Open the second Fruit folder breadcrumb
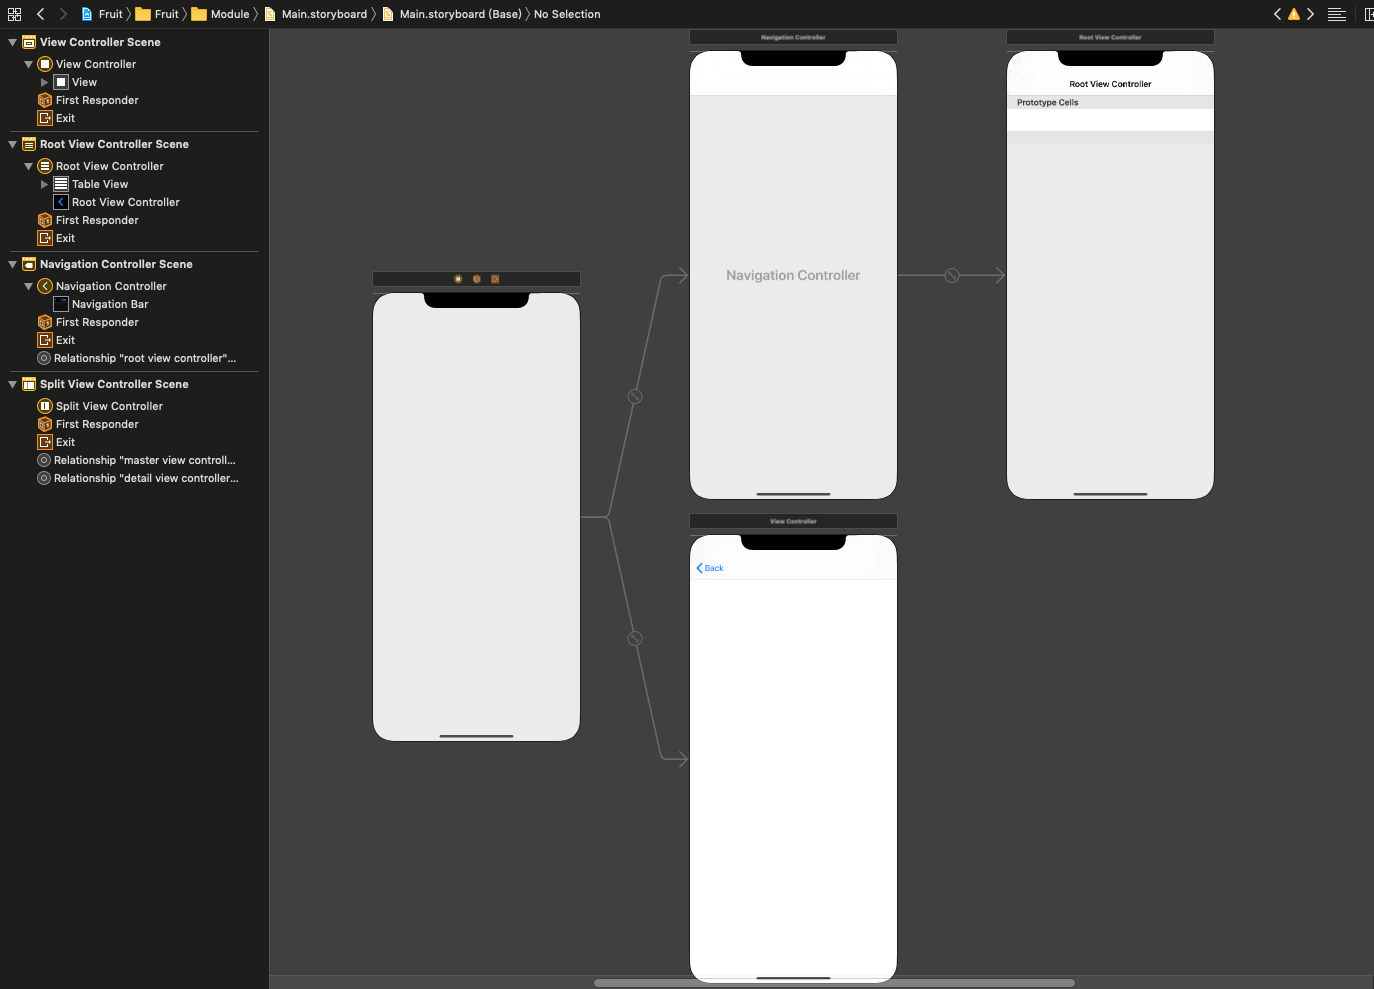 [158, 14]
